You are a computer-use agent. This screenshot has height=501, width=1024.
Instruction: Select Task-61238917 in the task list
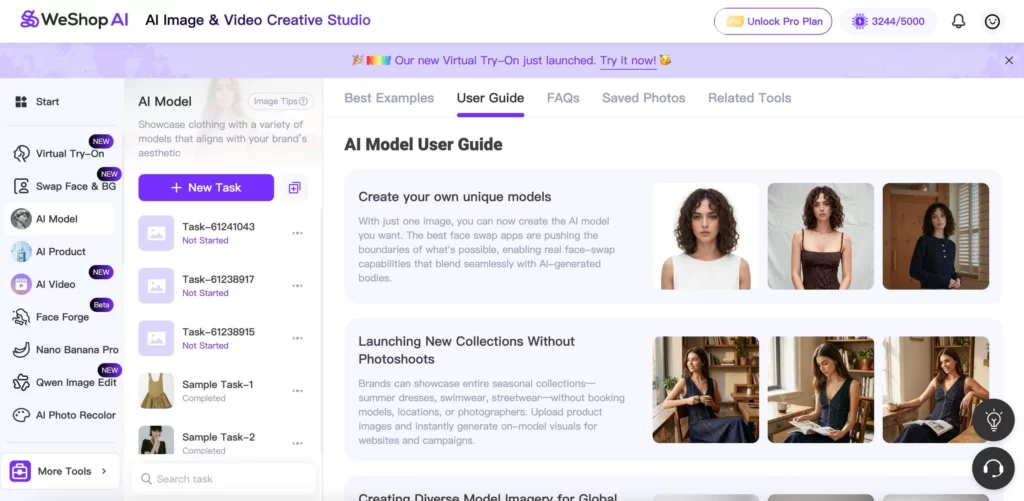pyautogui.click(x=222, y=285)
